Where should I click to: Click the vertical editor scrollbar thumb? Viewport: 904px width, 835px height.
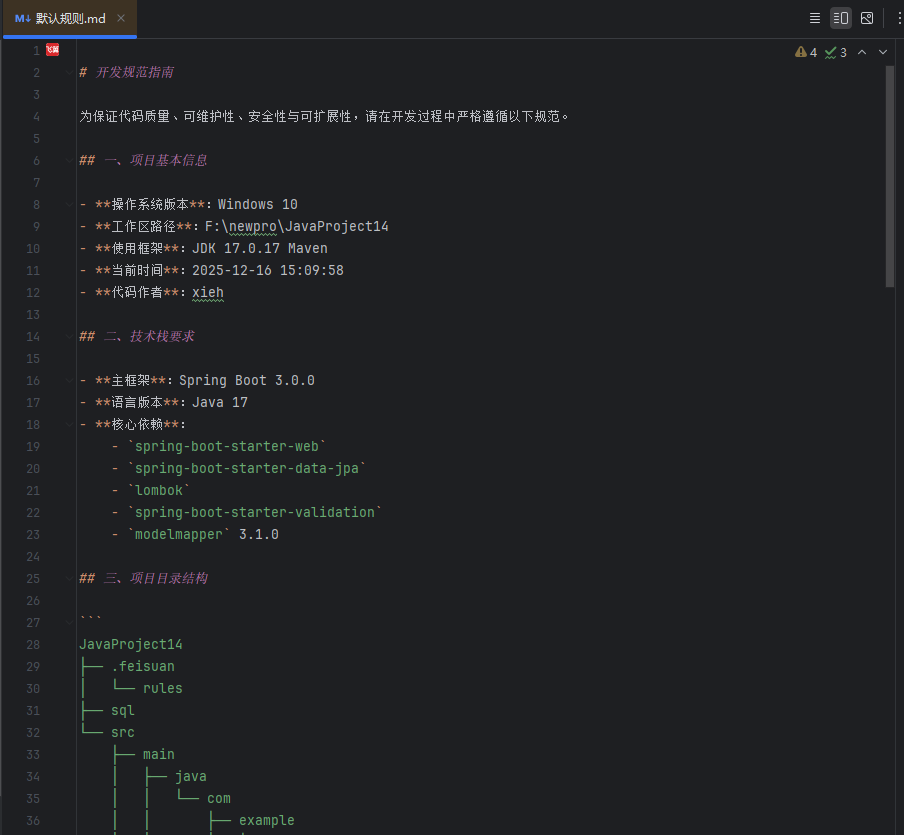(x=890, y=175)
